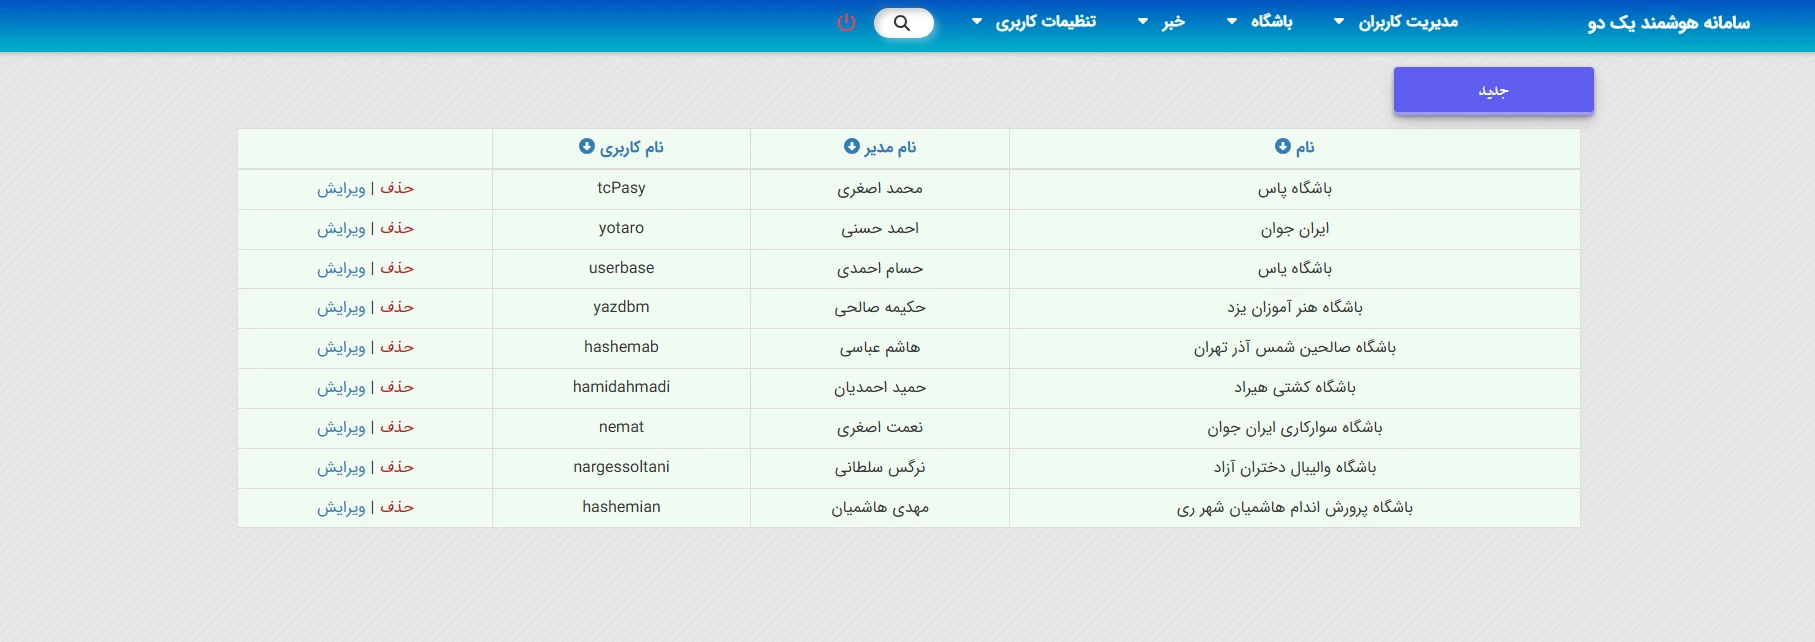Select the manager name نرگس سلطانی
The height and width of the screenshot is (642, 1815).
(x=880, y=467)
